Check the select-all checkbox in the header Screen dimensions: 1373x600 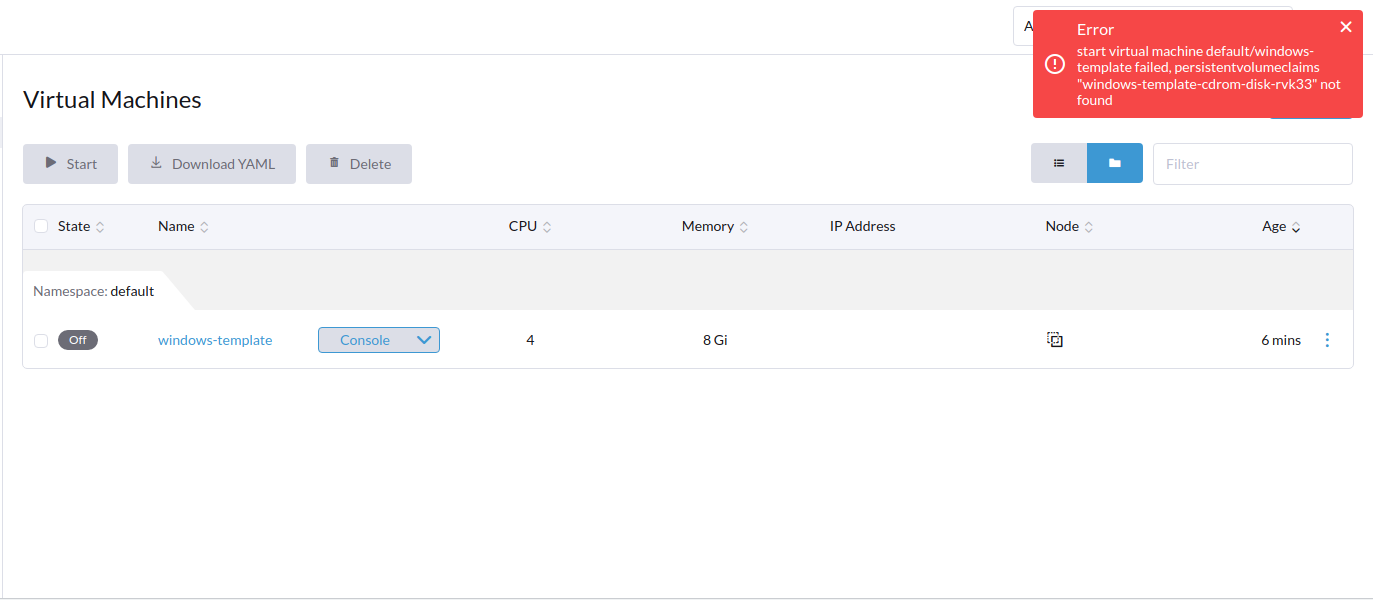[41, 226]
